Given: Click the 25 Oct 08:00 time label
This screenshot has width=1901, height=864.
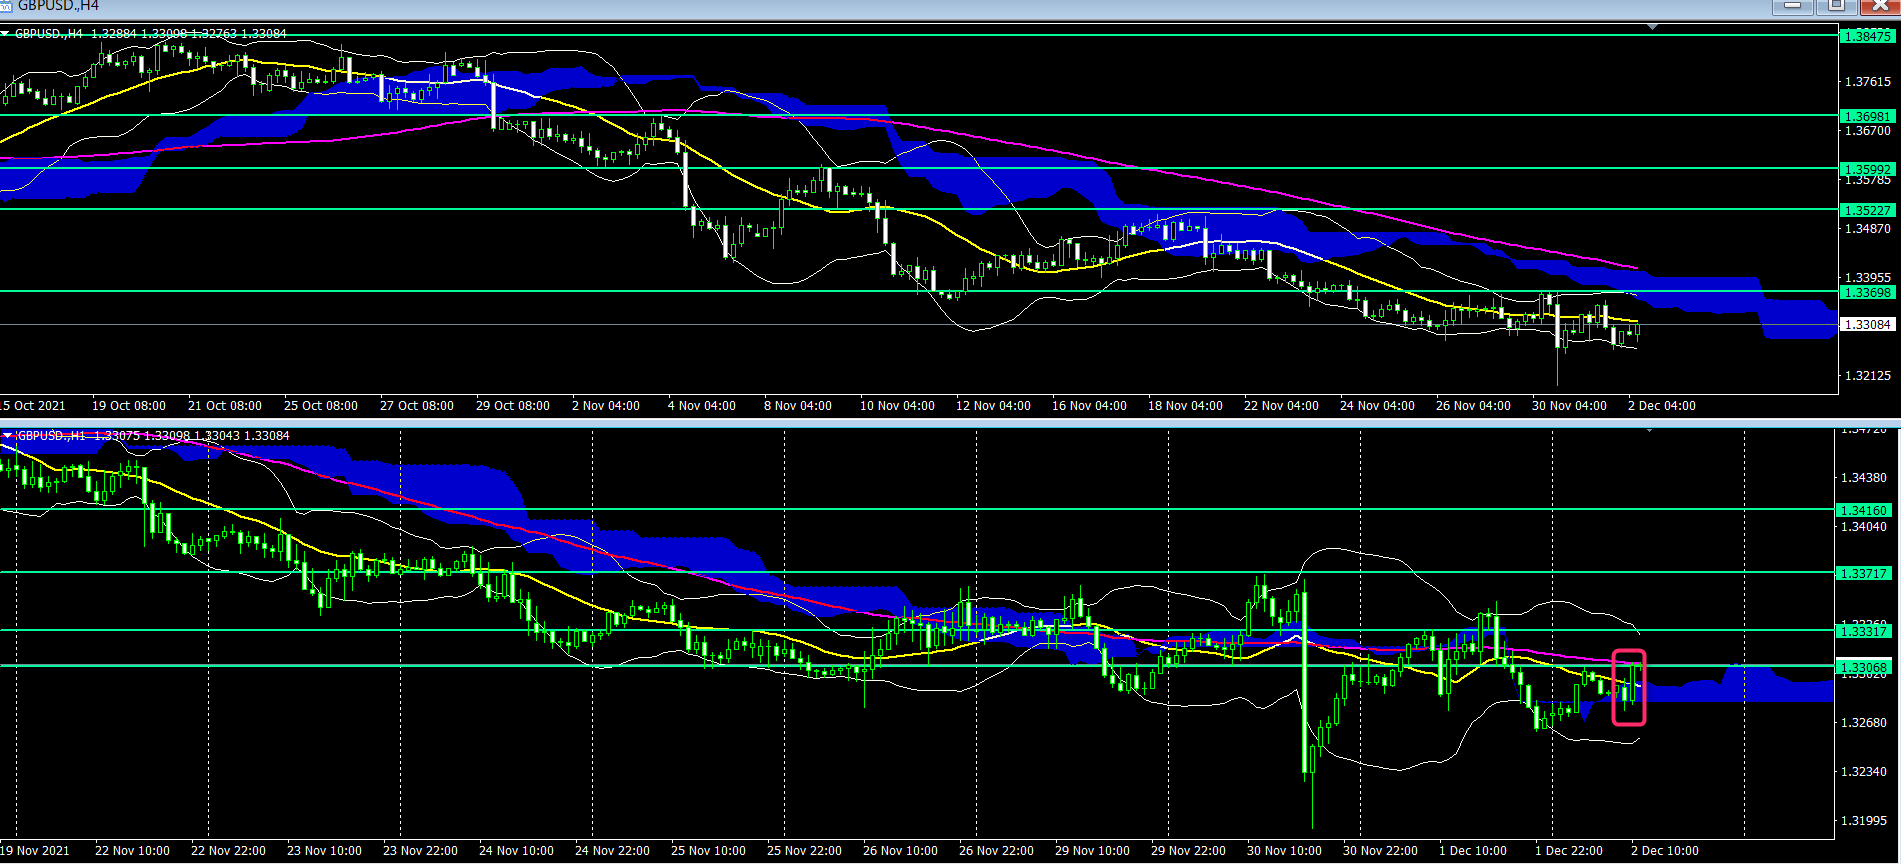Looking at the screenshot, I should (321, 406).
